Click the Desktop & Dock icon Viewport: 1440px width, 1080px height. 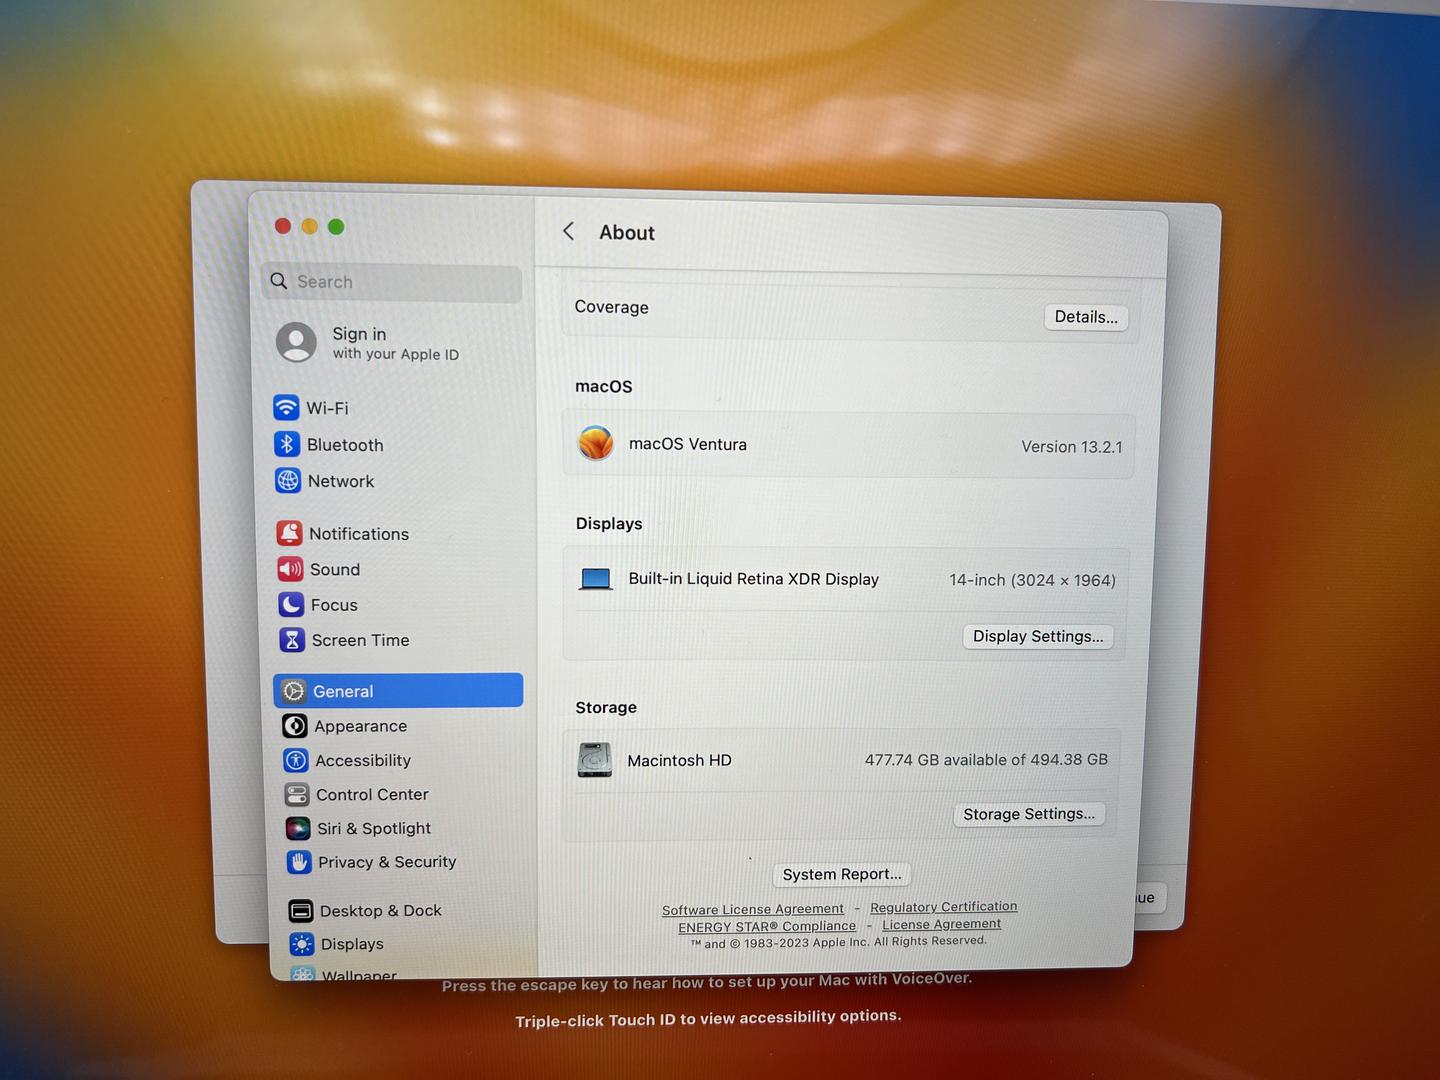click(x=301, y=910)
